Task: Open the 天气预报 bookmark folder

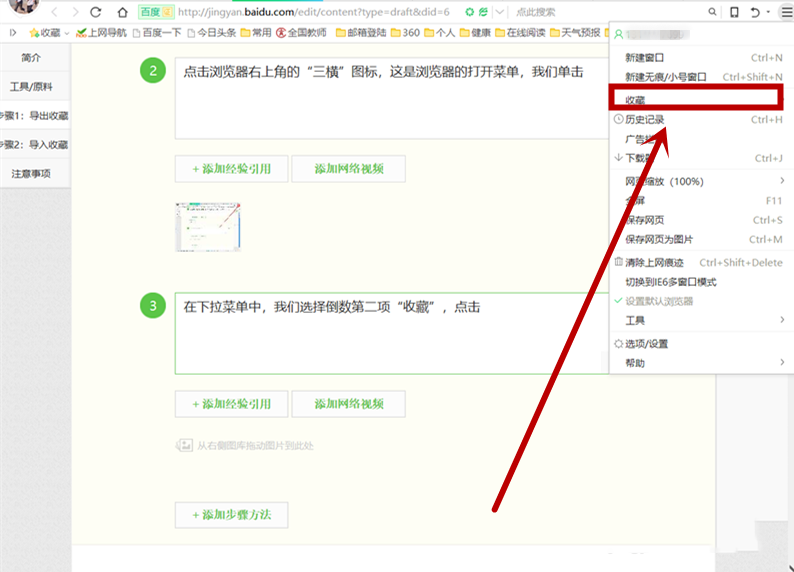Action: (575, 33)
